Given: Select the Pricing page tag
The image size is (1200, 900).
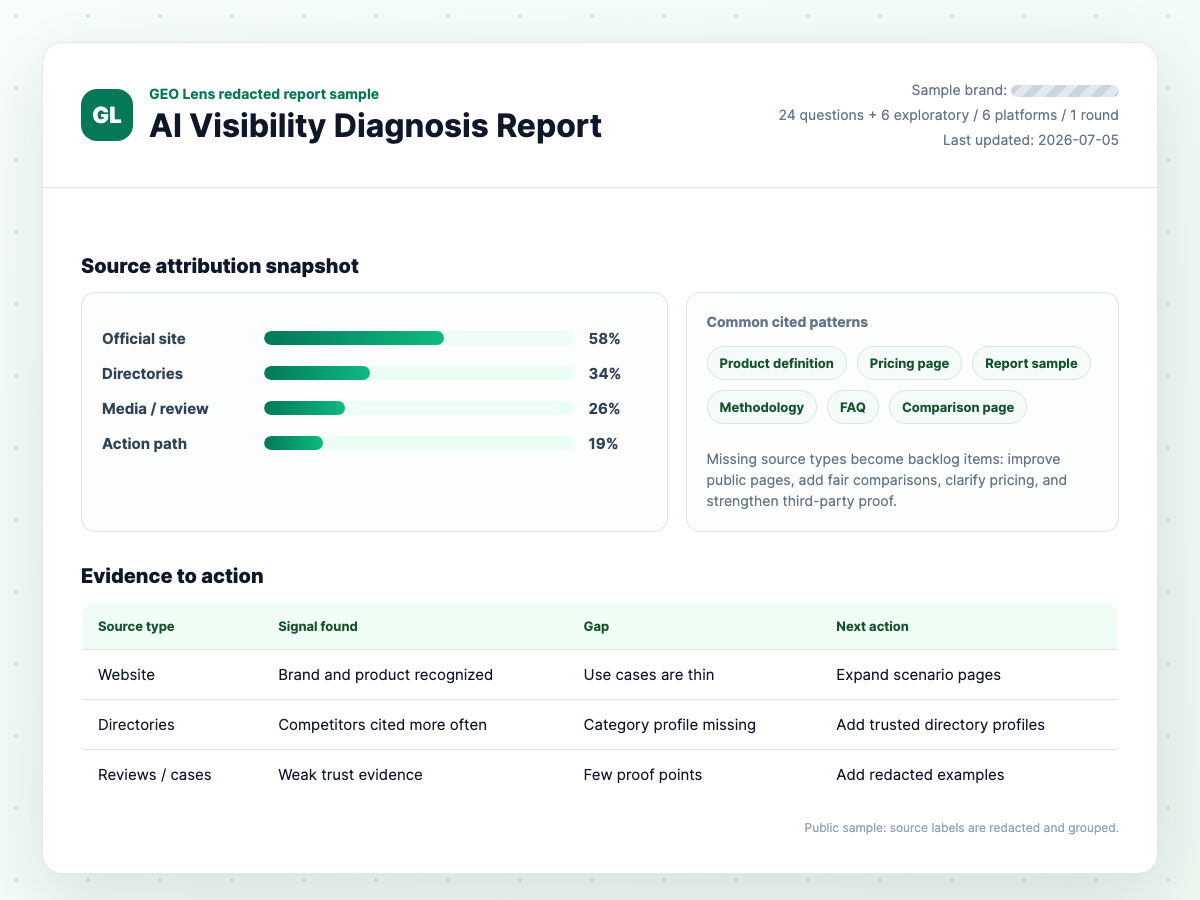Looking at the screenshot, I should pyautogui.click(x=909, y=363).
